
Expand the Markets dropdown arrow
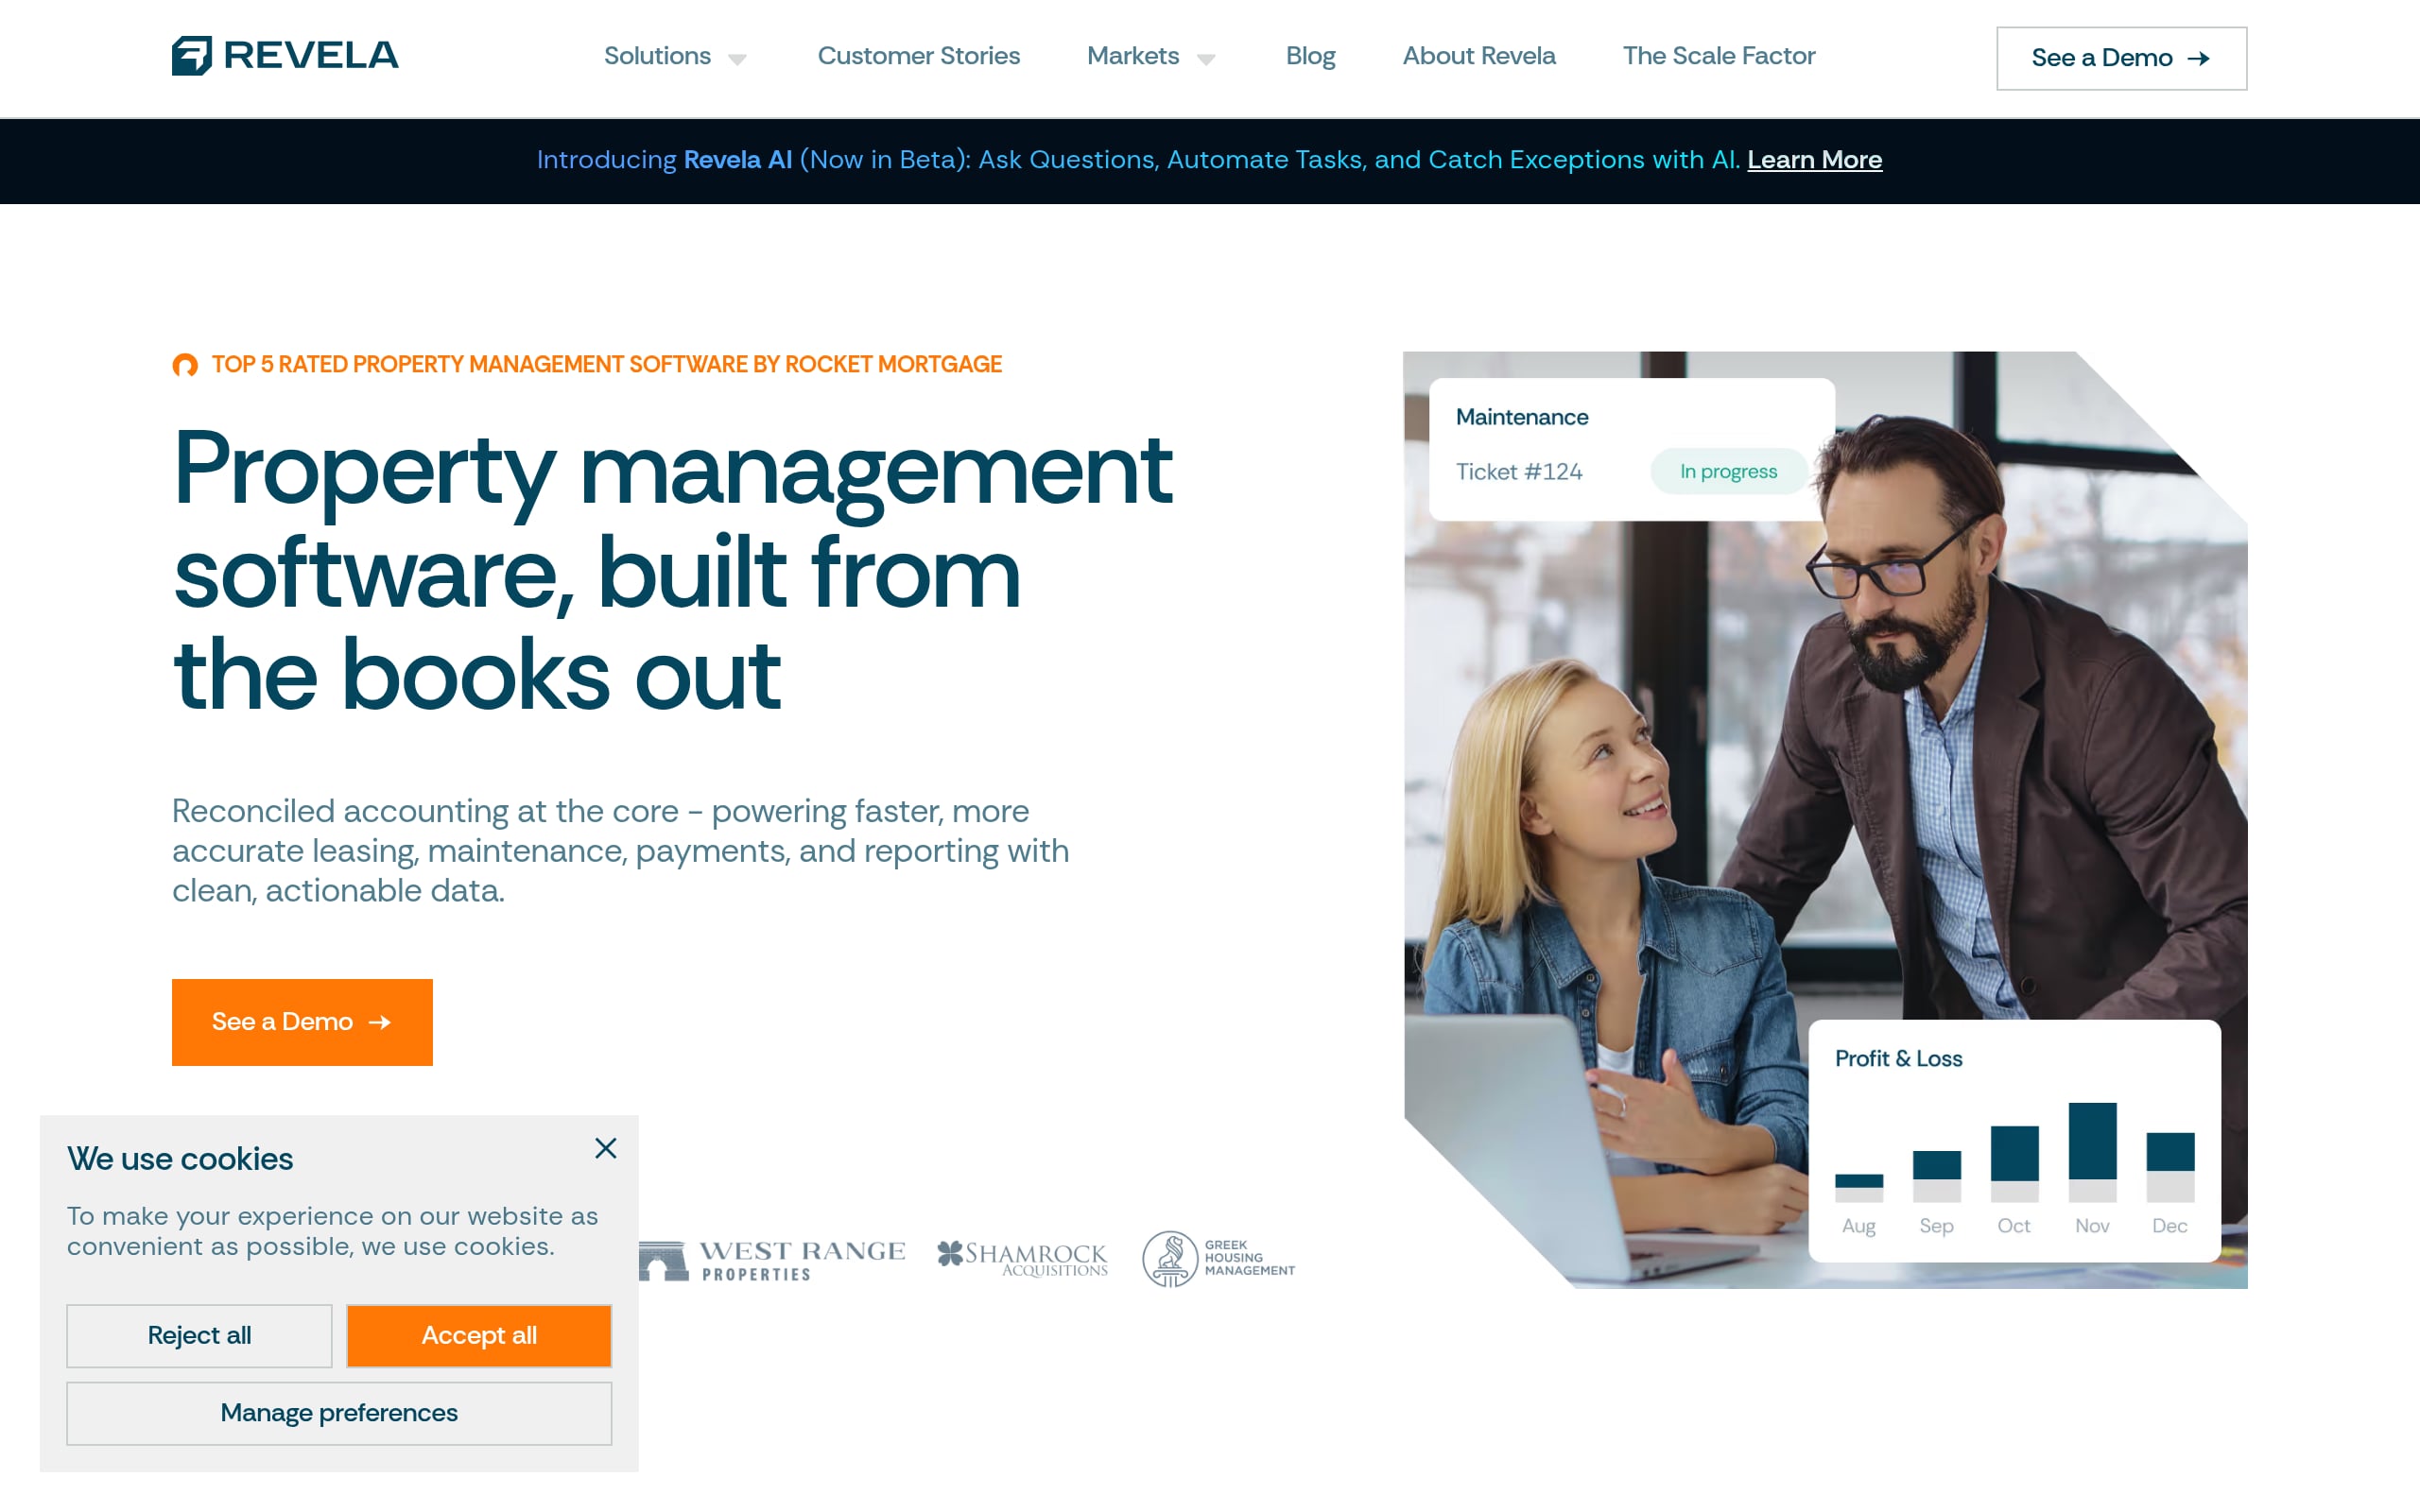click(1206, 59)
